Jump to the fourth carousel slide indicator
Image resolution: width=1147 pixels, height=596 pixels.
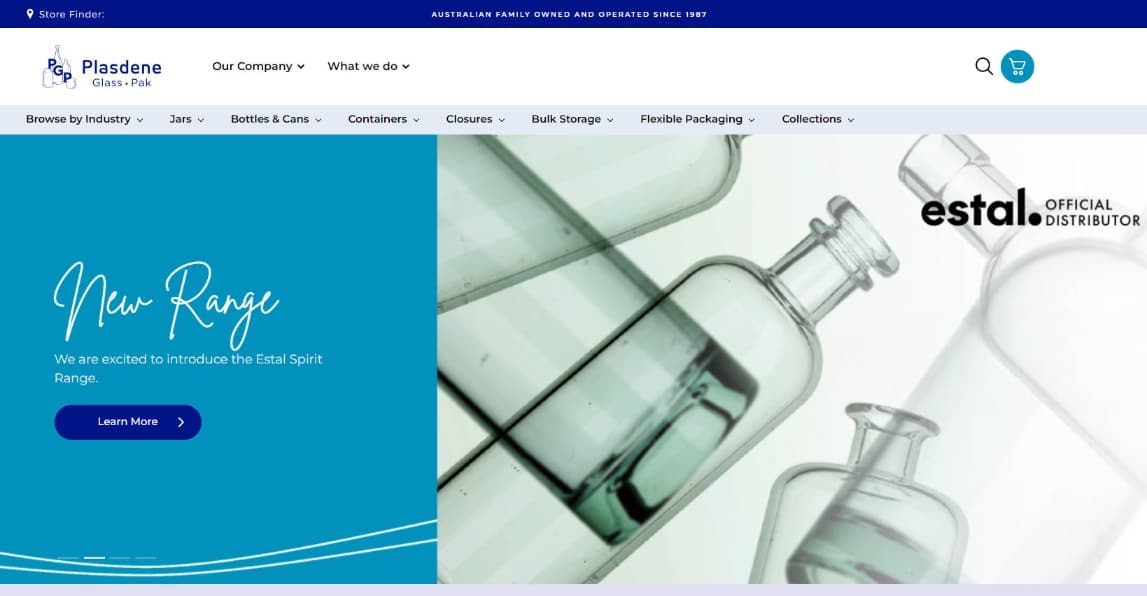click(x=146, y=557)
